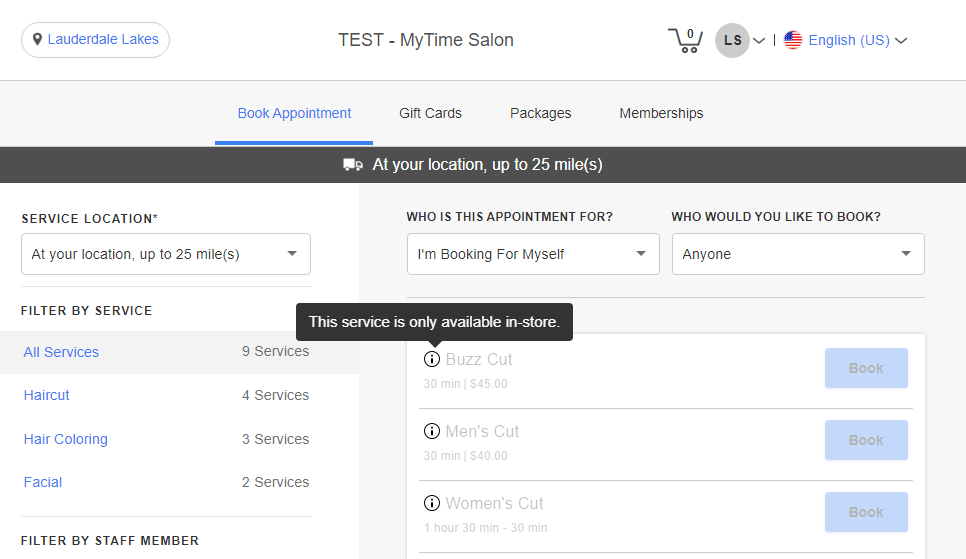Click the TEST - MyTime Salon title

tap(426, 40)
